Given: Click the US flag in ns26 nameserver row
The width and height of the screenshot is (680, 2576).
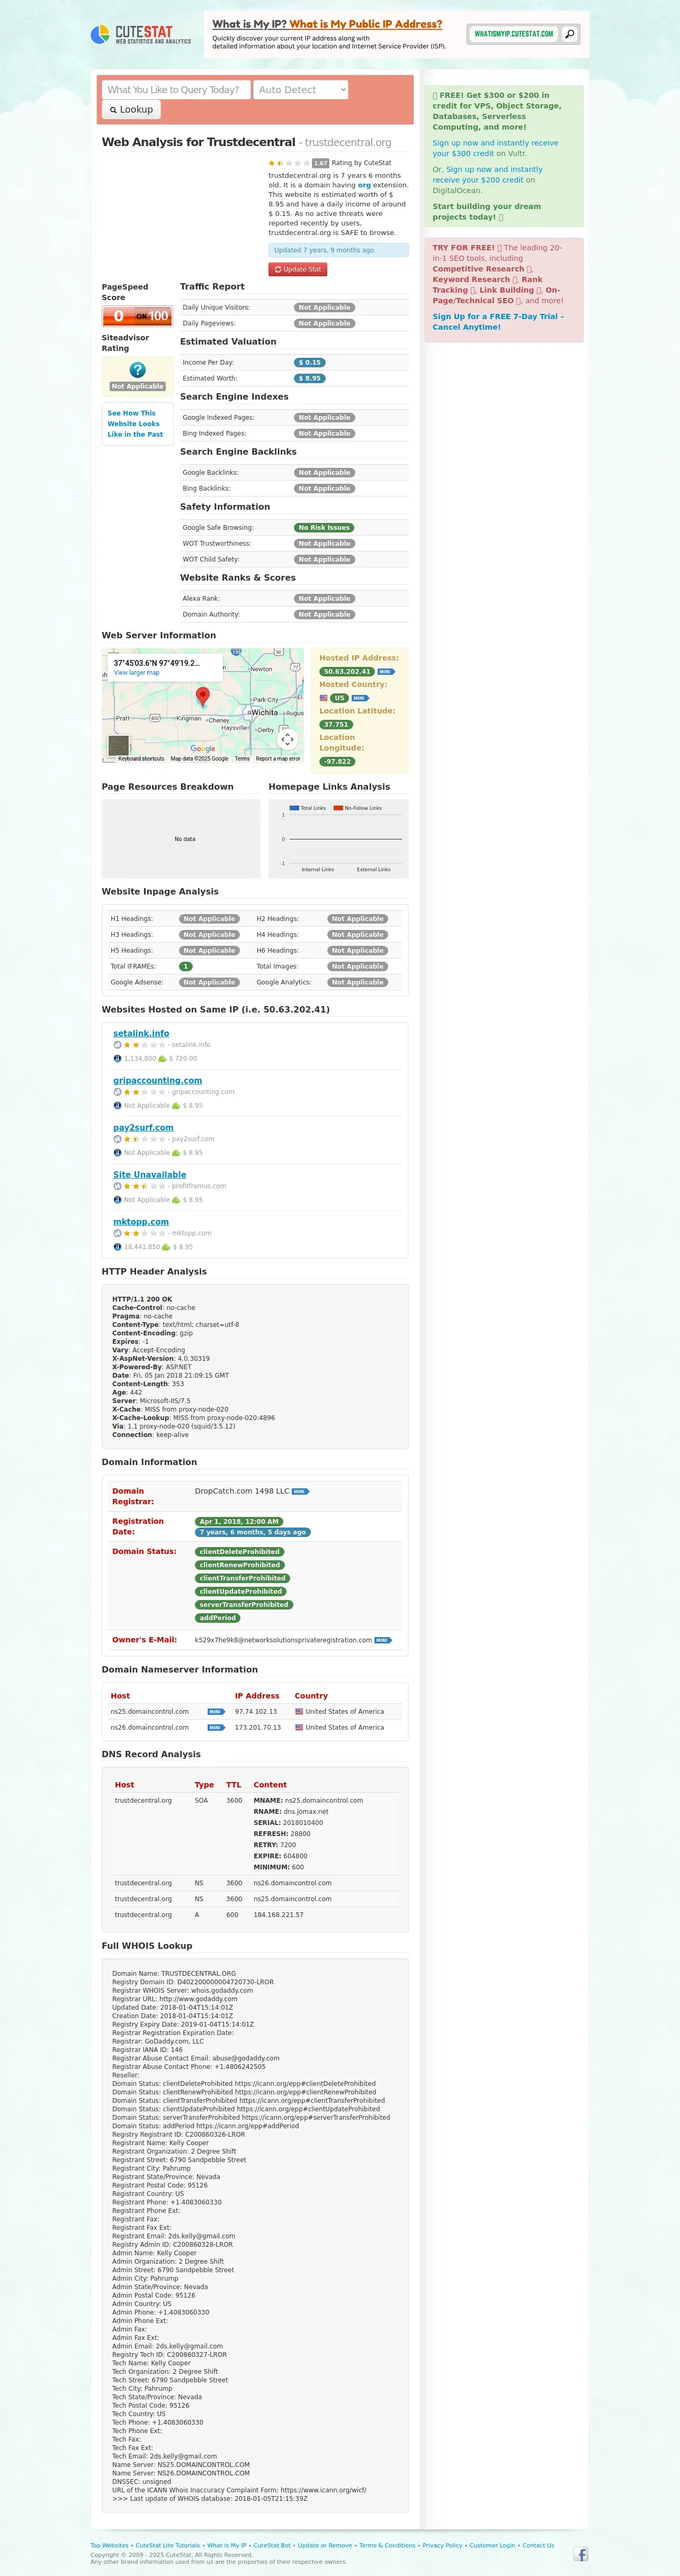Looking at the screenshot, I should (x=299, y=1727).
